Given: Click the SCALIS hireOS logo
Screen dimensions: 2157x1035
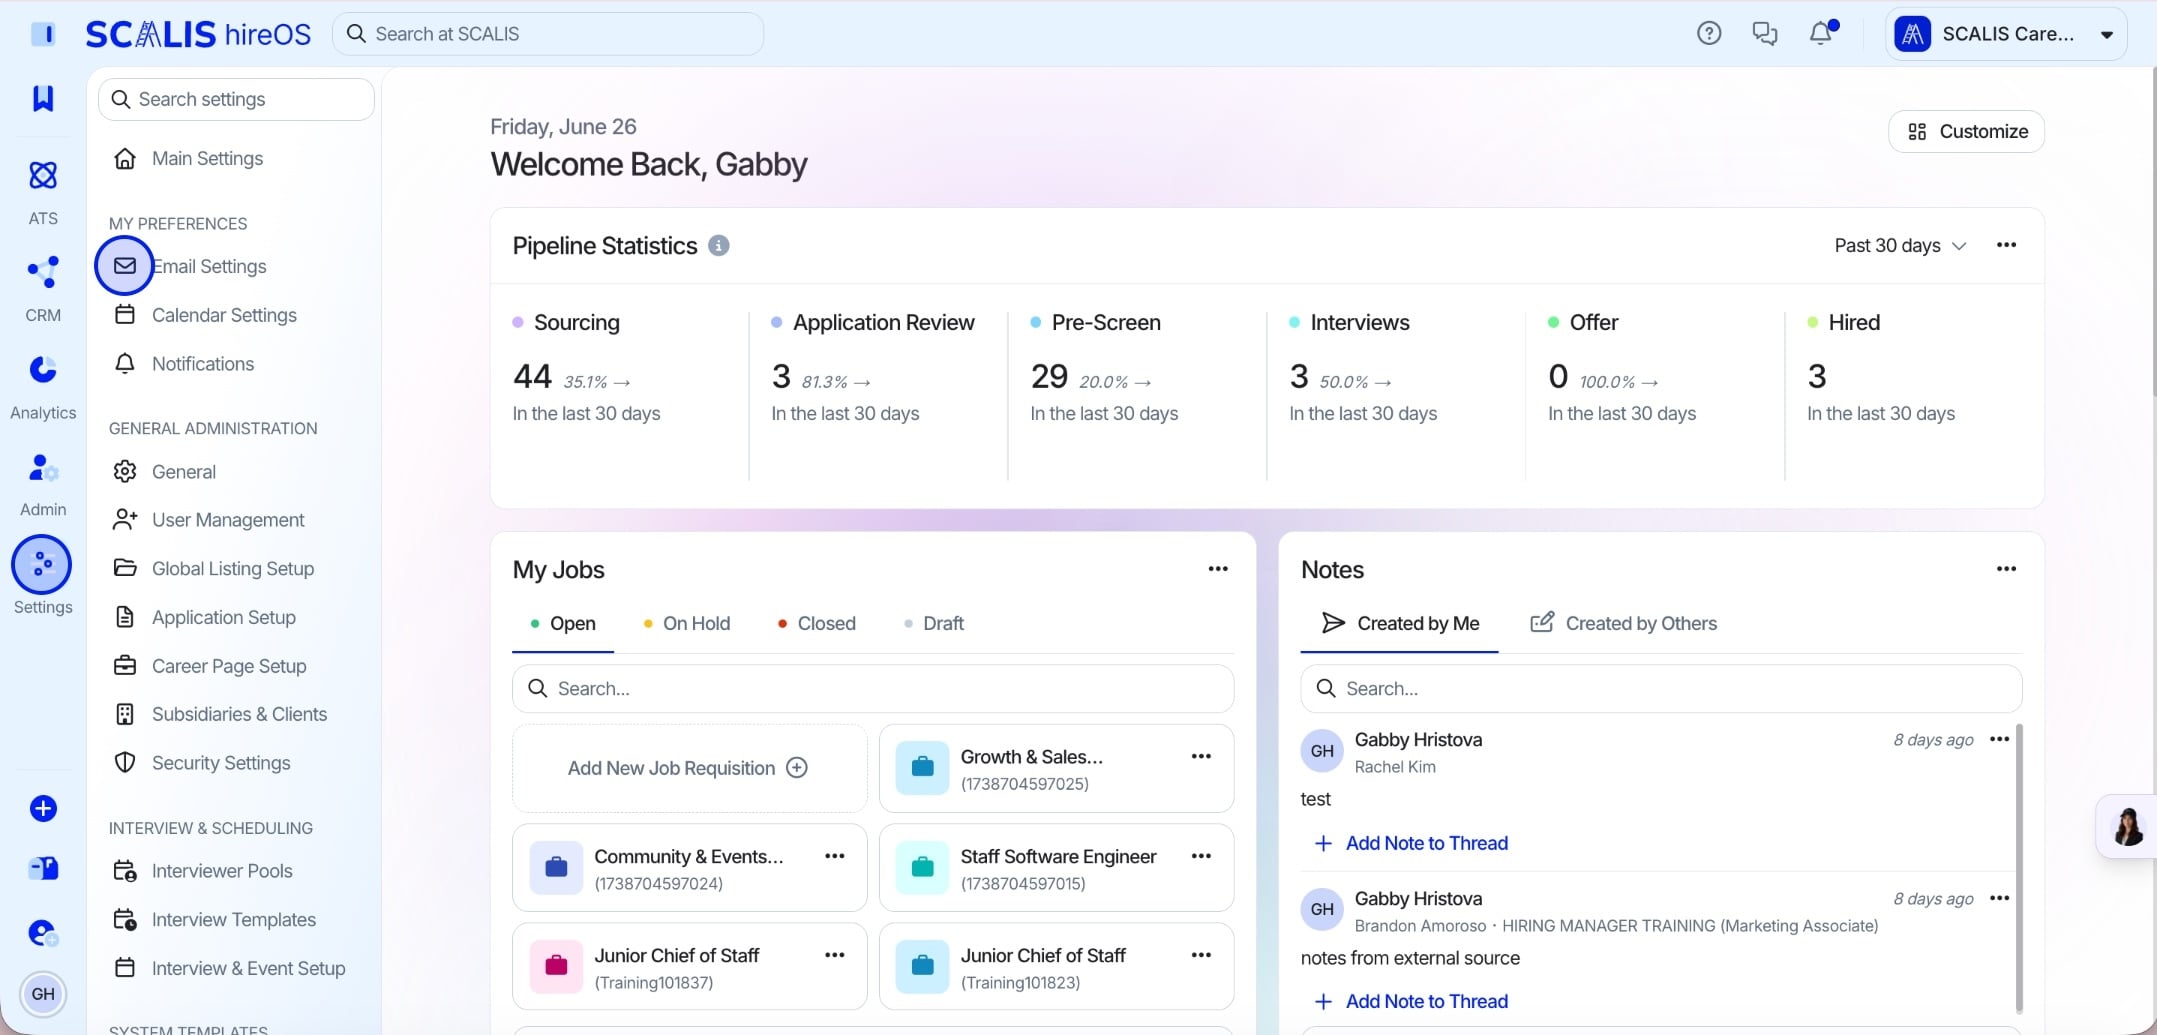Looking at the screenshot, I should [198, 34].
